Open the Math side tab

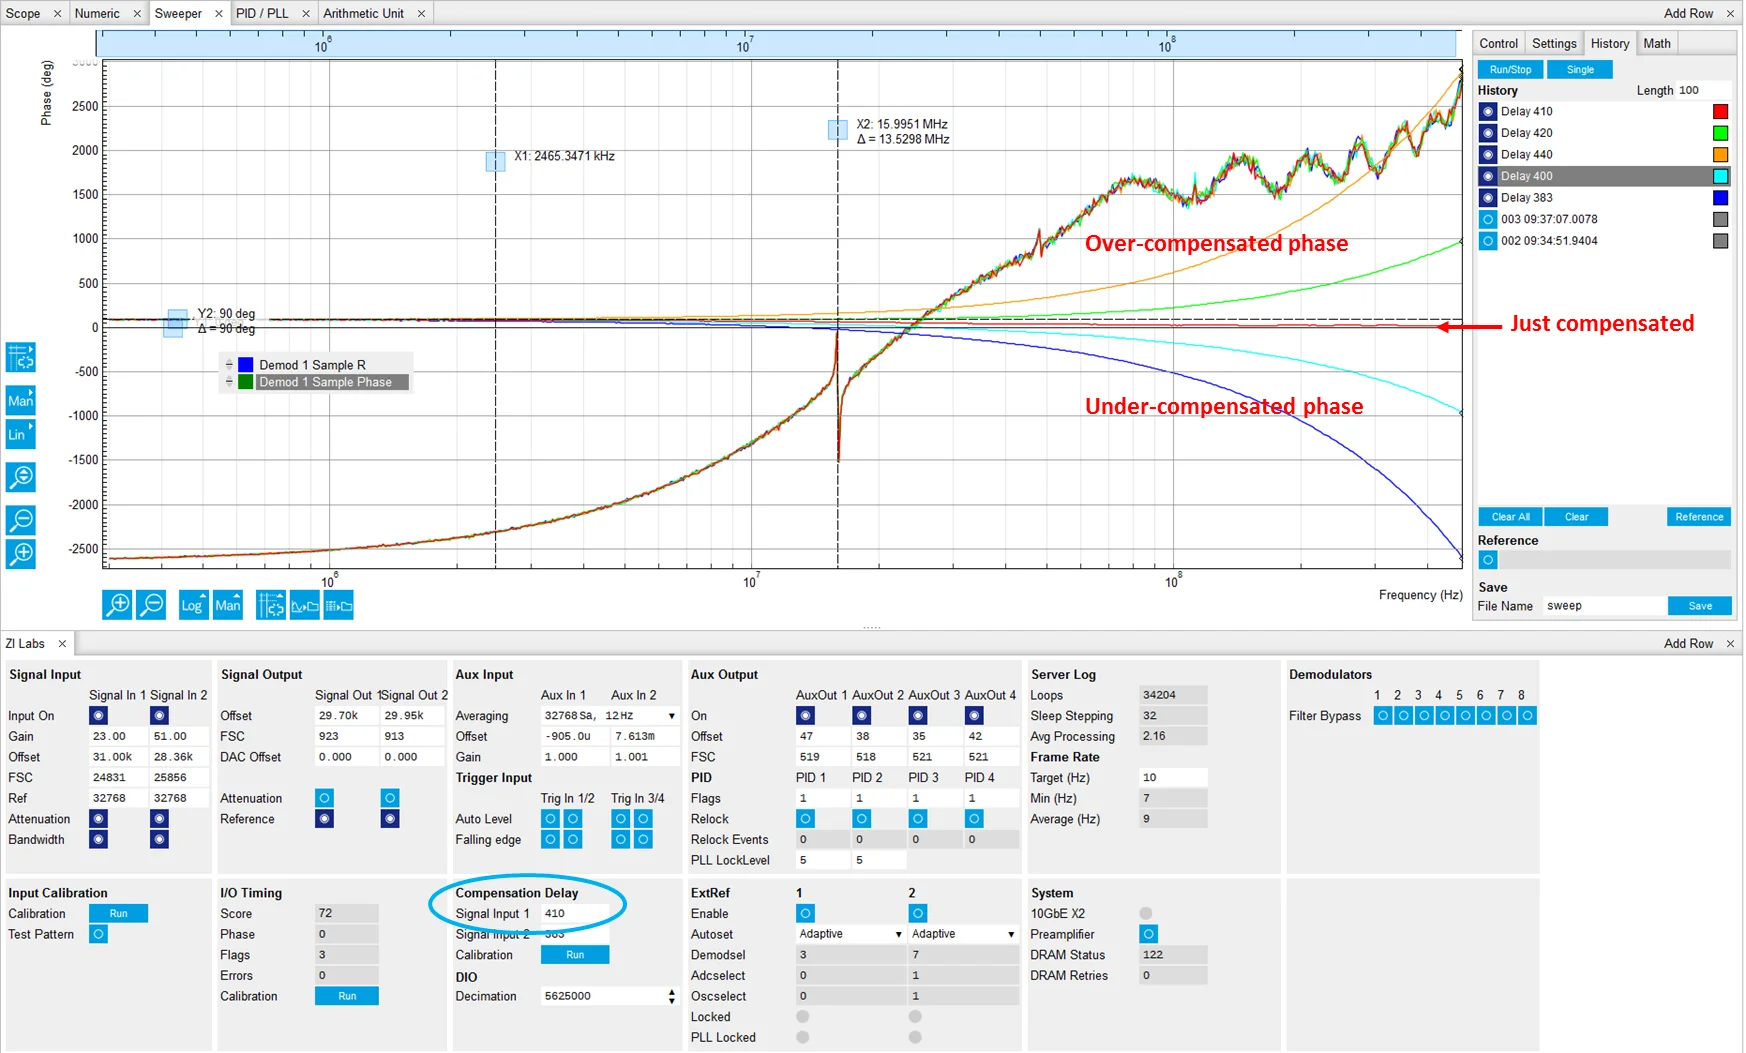1657,43
